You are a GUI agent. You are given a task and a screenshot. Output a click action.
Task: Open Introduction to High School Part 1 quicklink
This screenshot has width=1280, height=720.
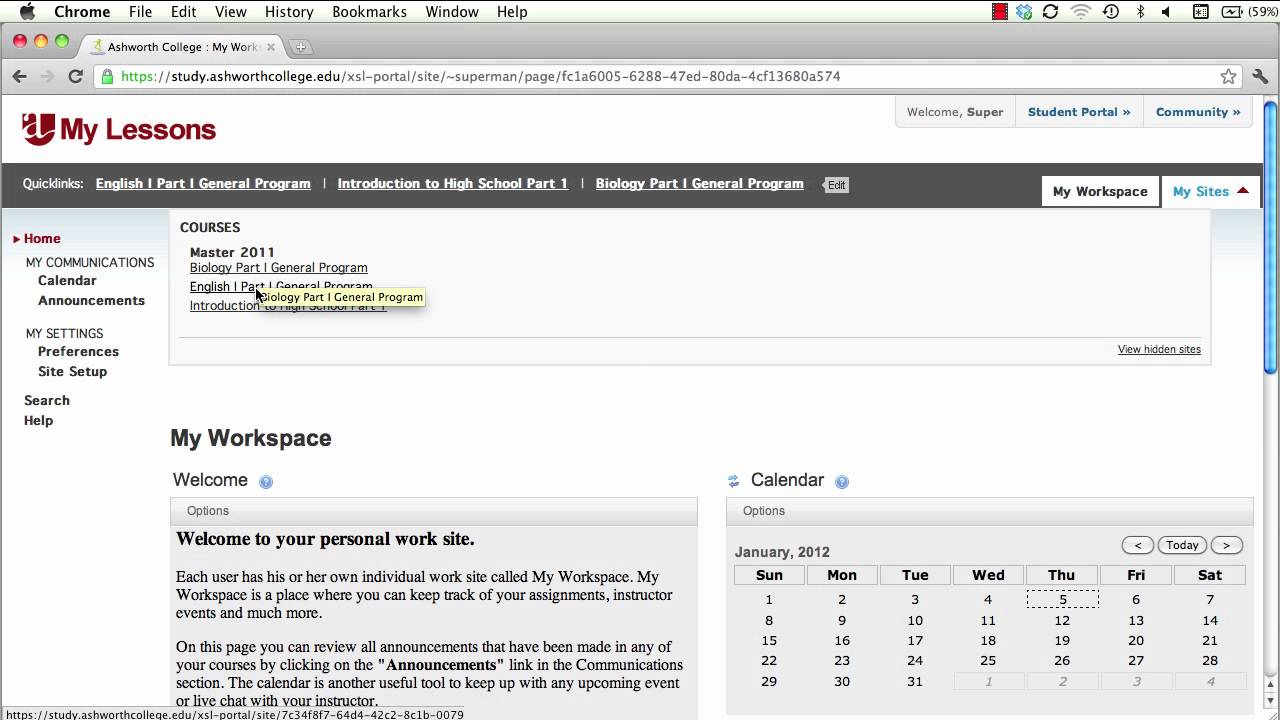453,184
